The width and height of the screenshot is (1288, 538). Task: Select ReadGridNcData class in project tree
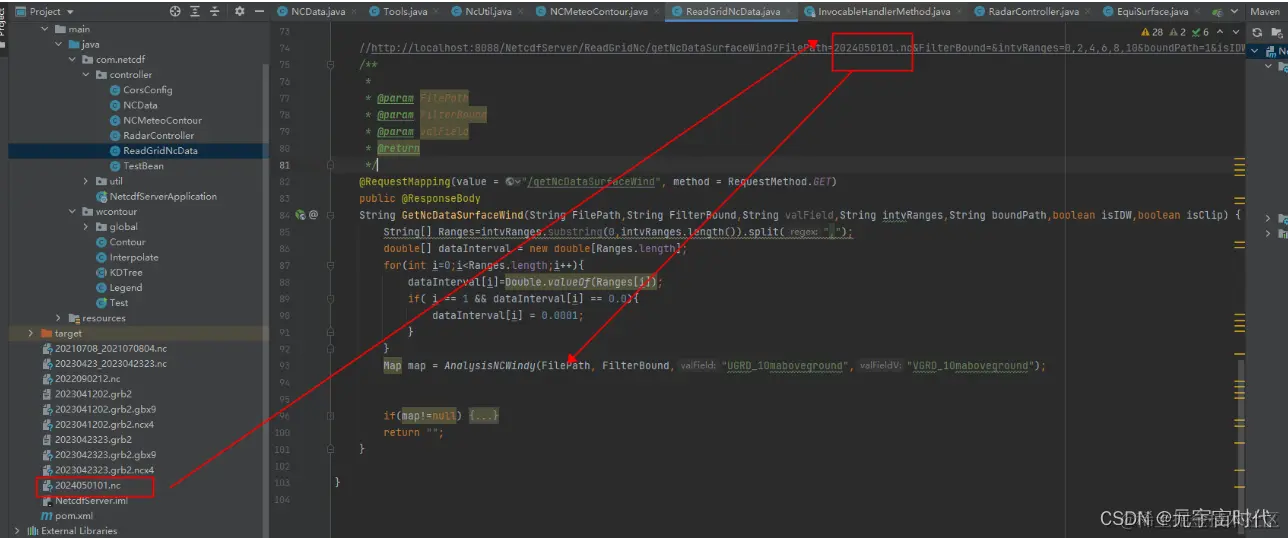click(152, 151)
